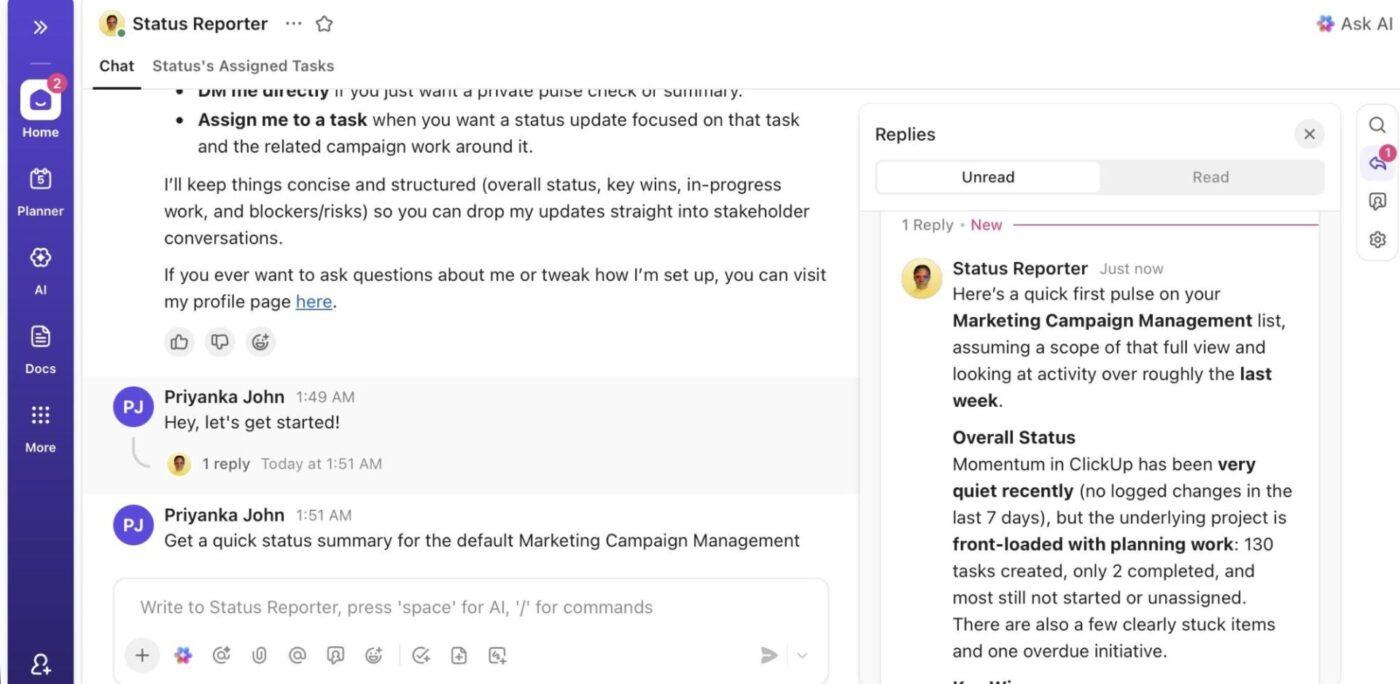
Task: Expand the thread under Priyanka's message
Action: pyautogui.click(x=226, y=463)
